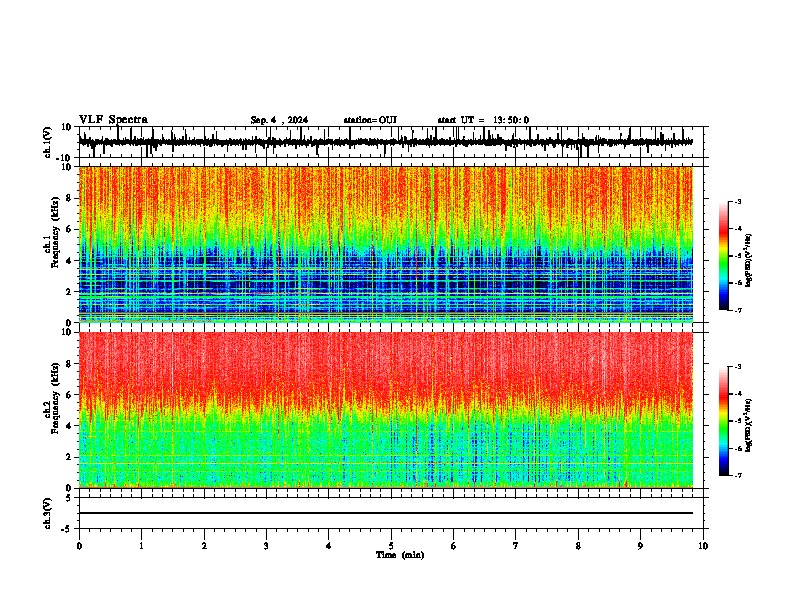Click the ch.3 flat voltage line
792x612 pixels.
click(386, 513)
